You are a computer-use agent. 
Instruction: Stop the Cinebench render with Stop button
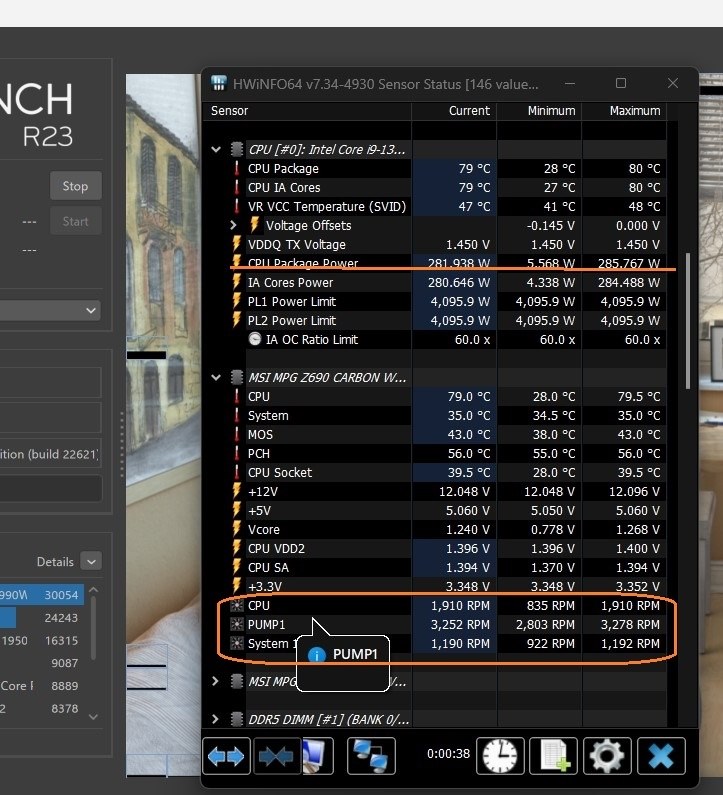(x=76, y=186)
